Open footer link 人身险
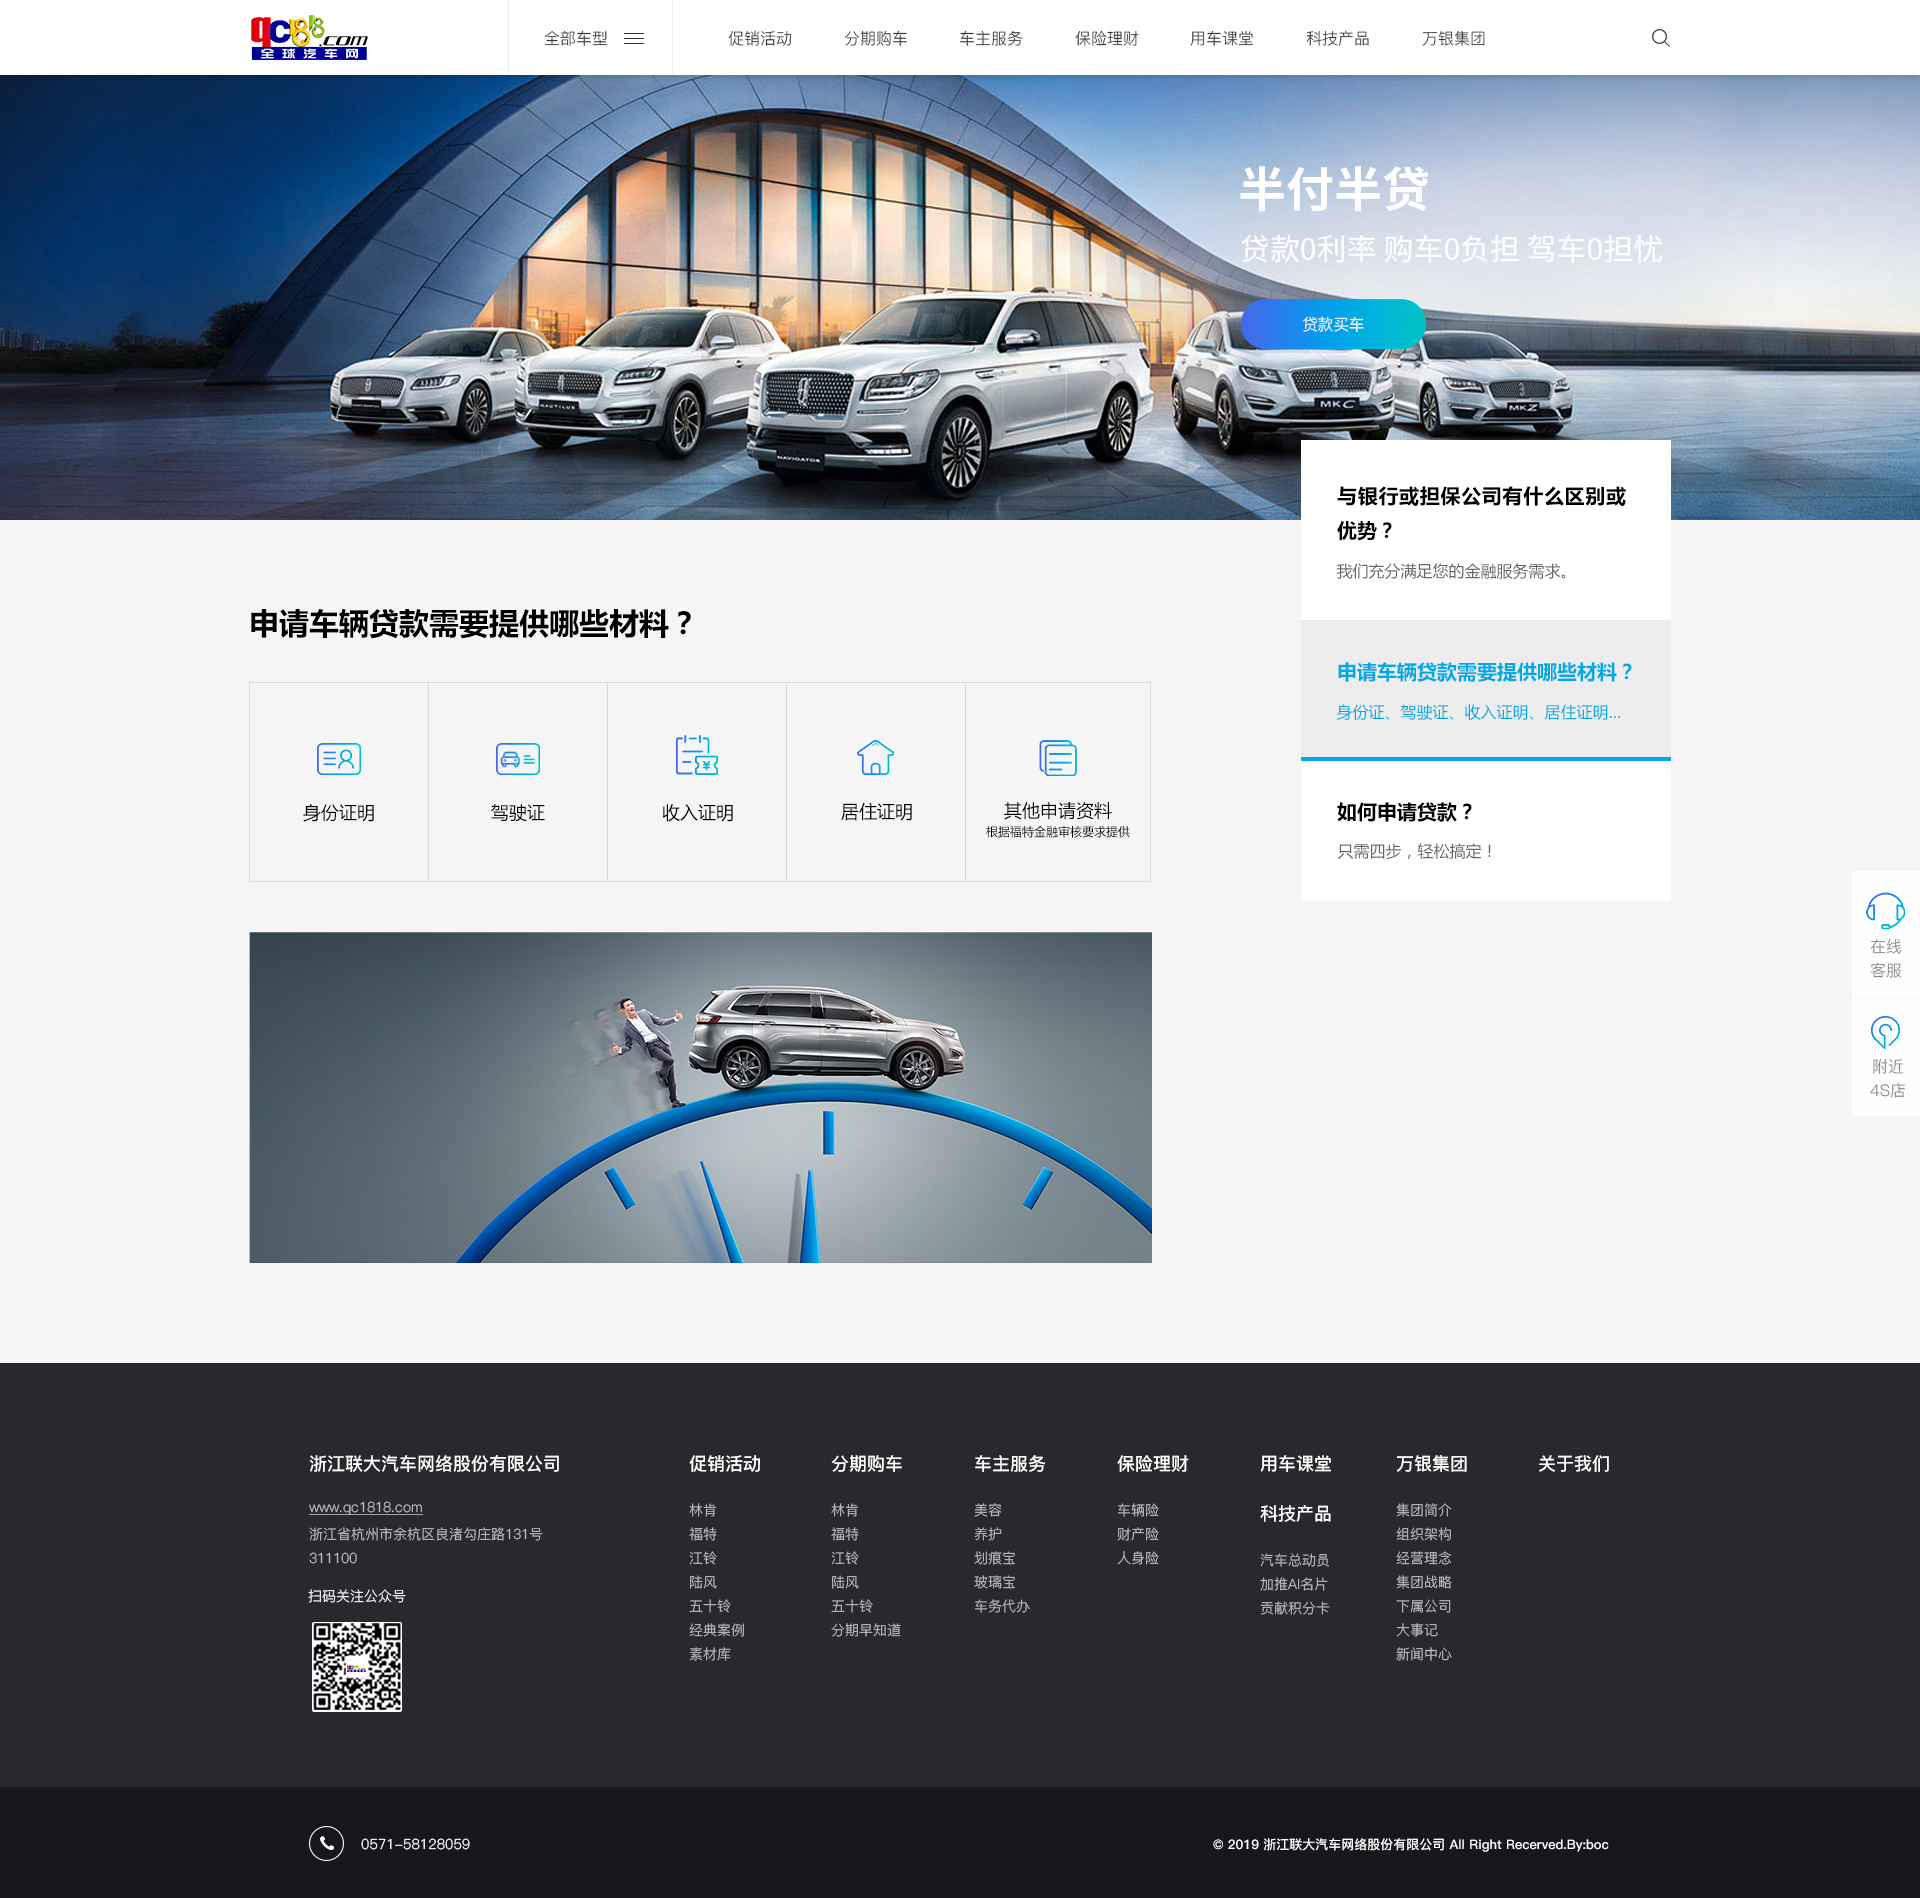This screenshot has width=1920, height=1898. (x=1138, y=1558)
